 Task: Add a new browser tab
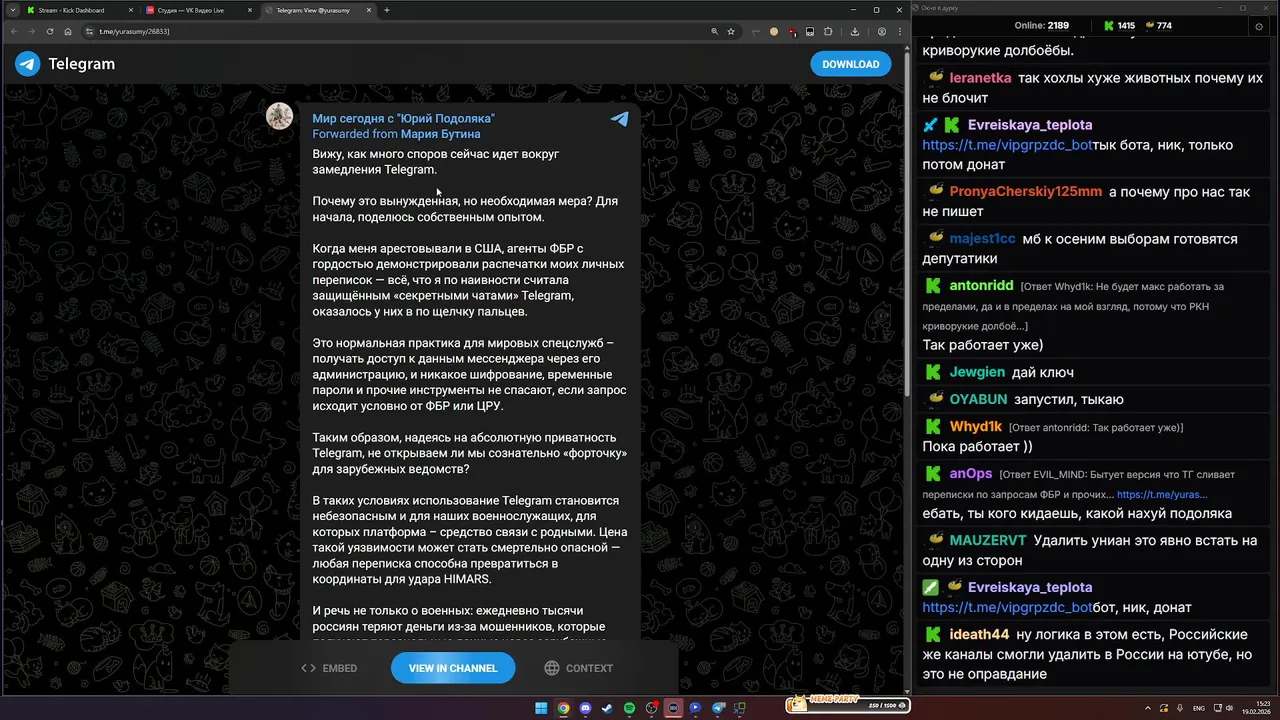point(387,10)
